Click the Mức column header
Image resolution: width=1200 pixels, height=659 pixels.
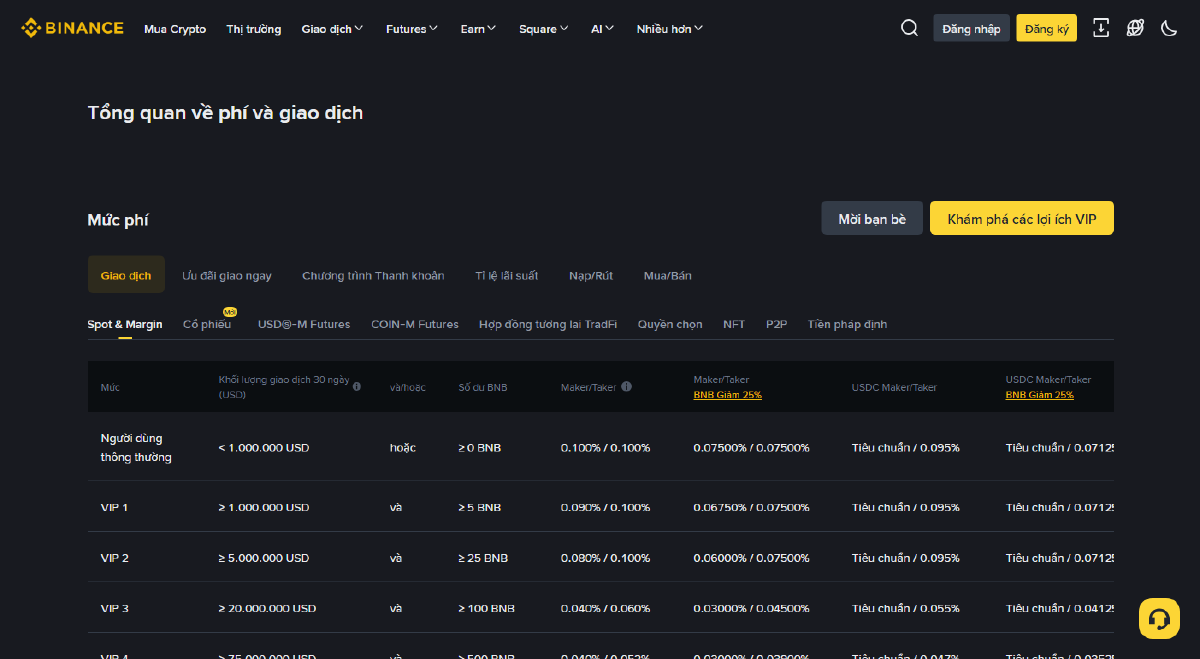pyautogui.click(x=109, y=387)
